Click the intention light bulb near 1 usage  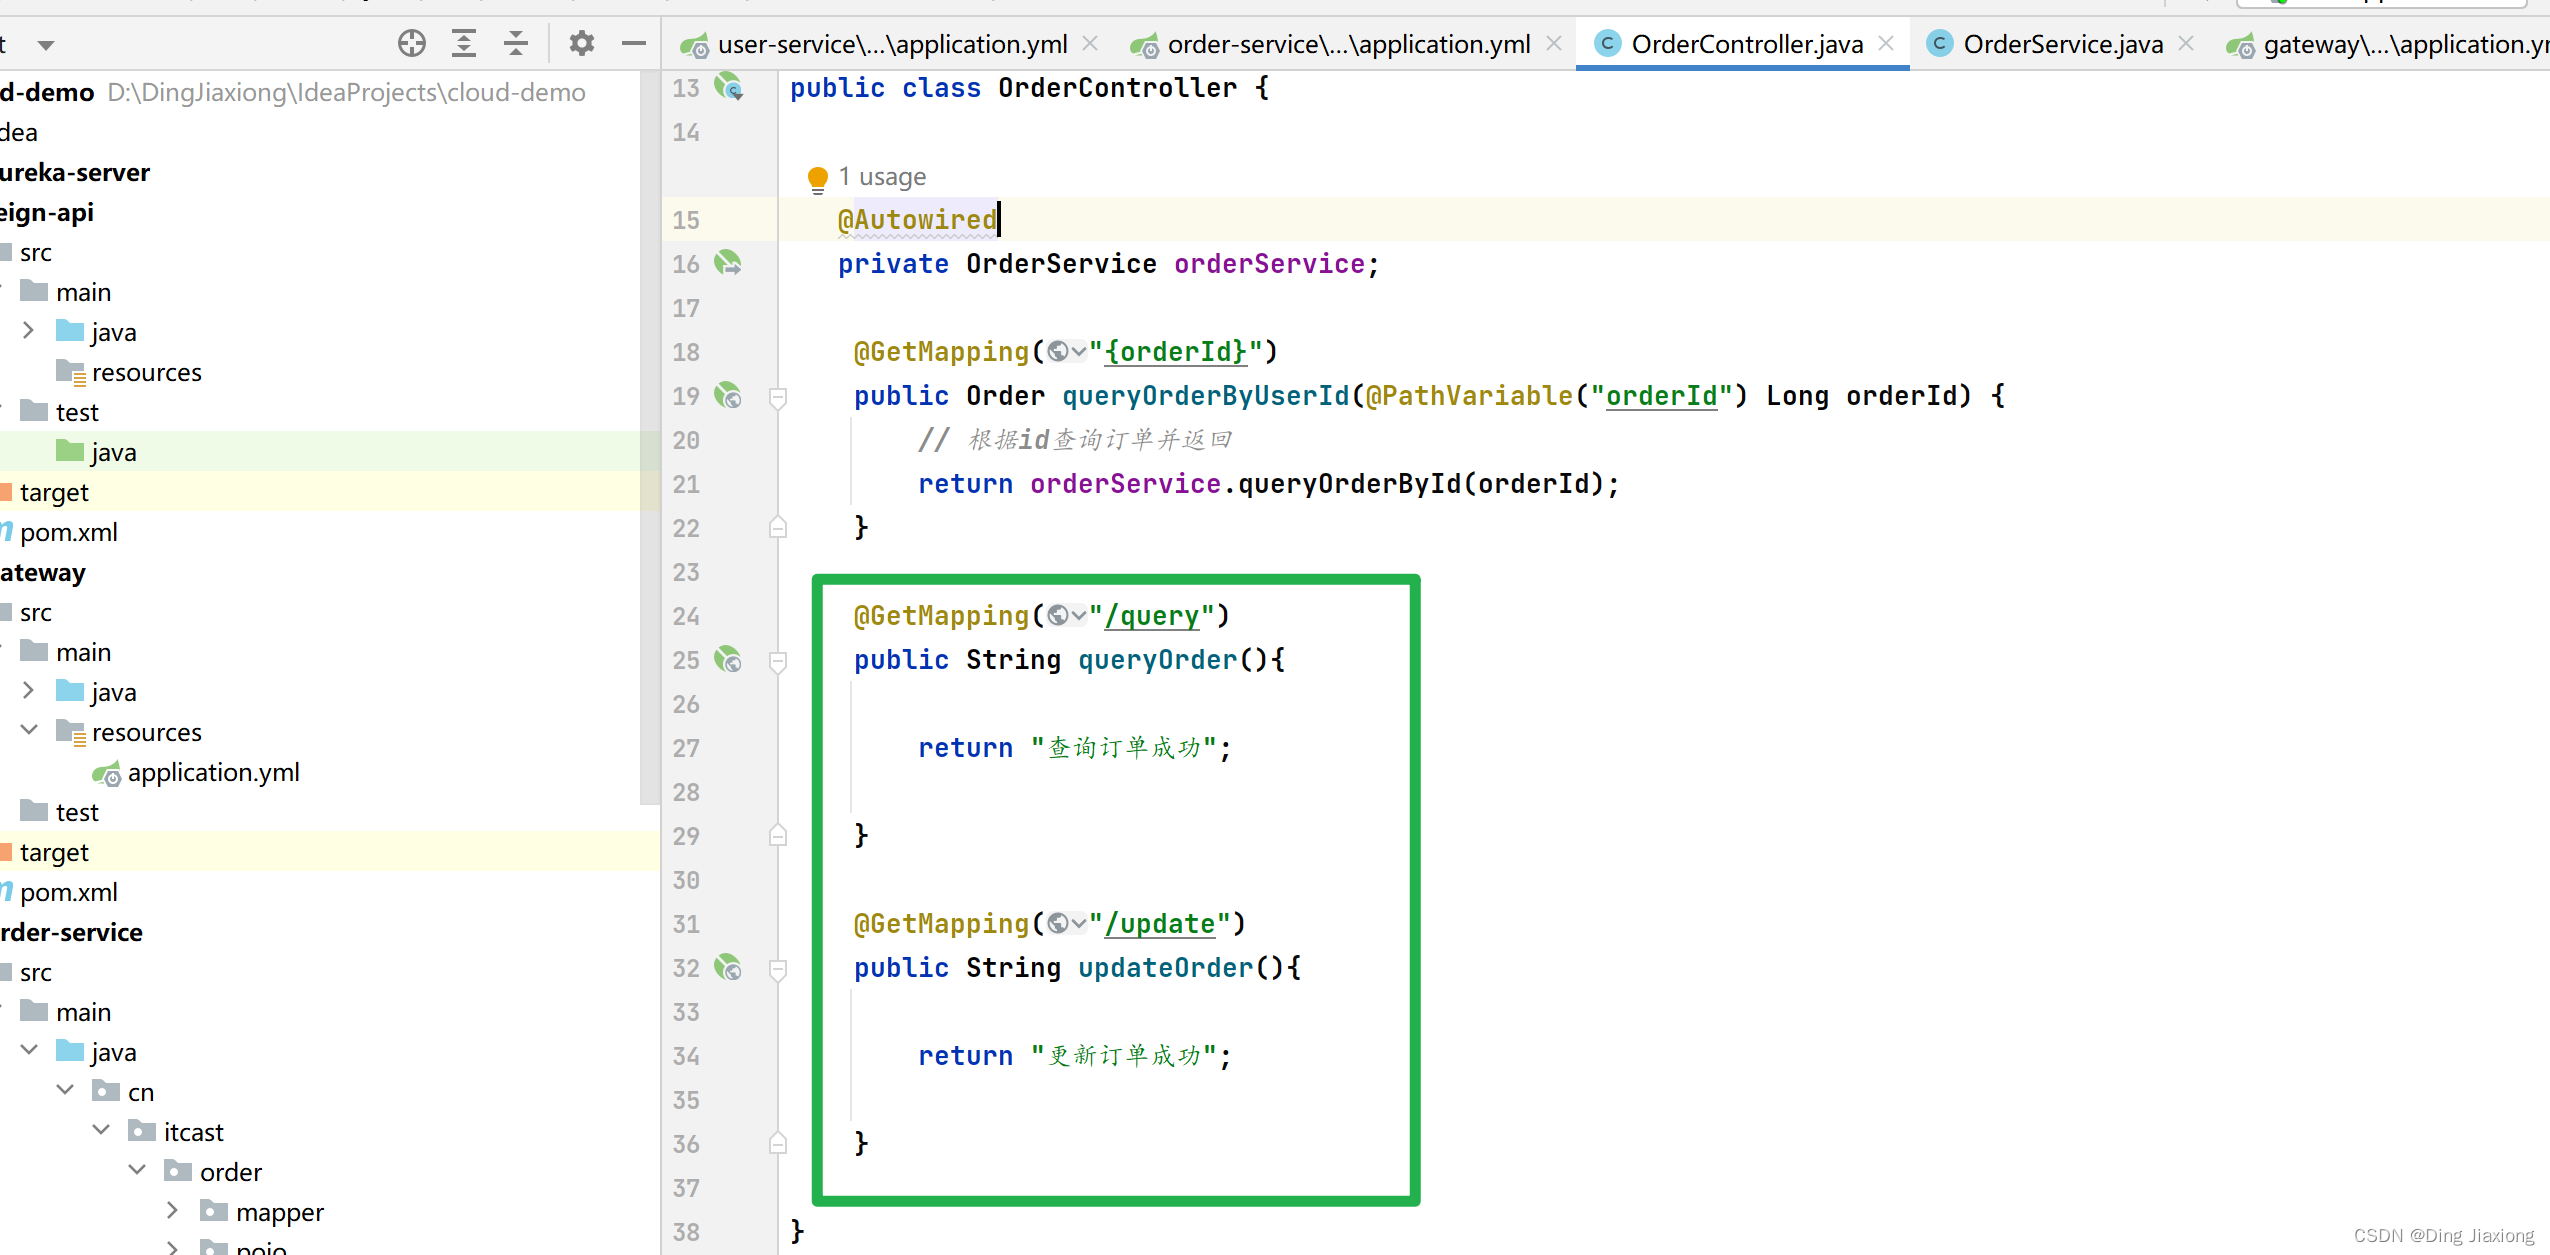[817, 179]
